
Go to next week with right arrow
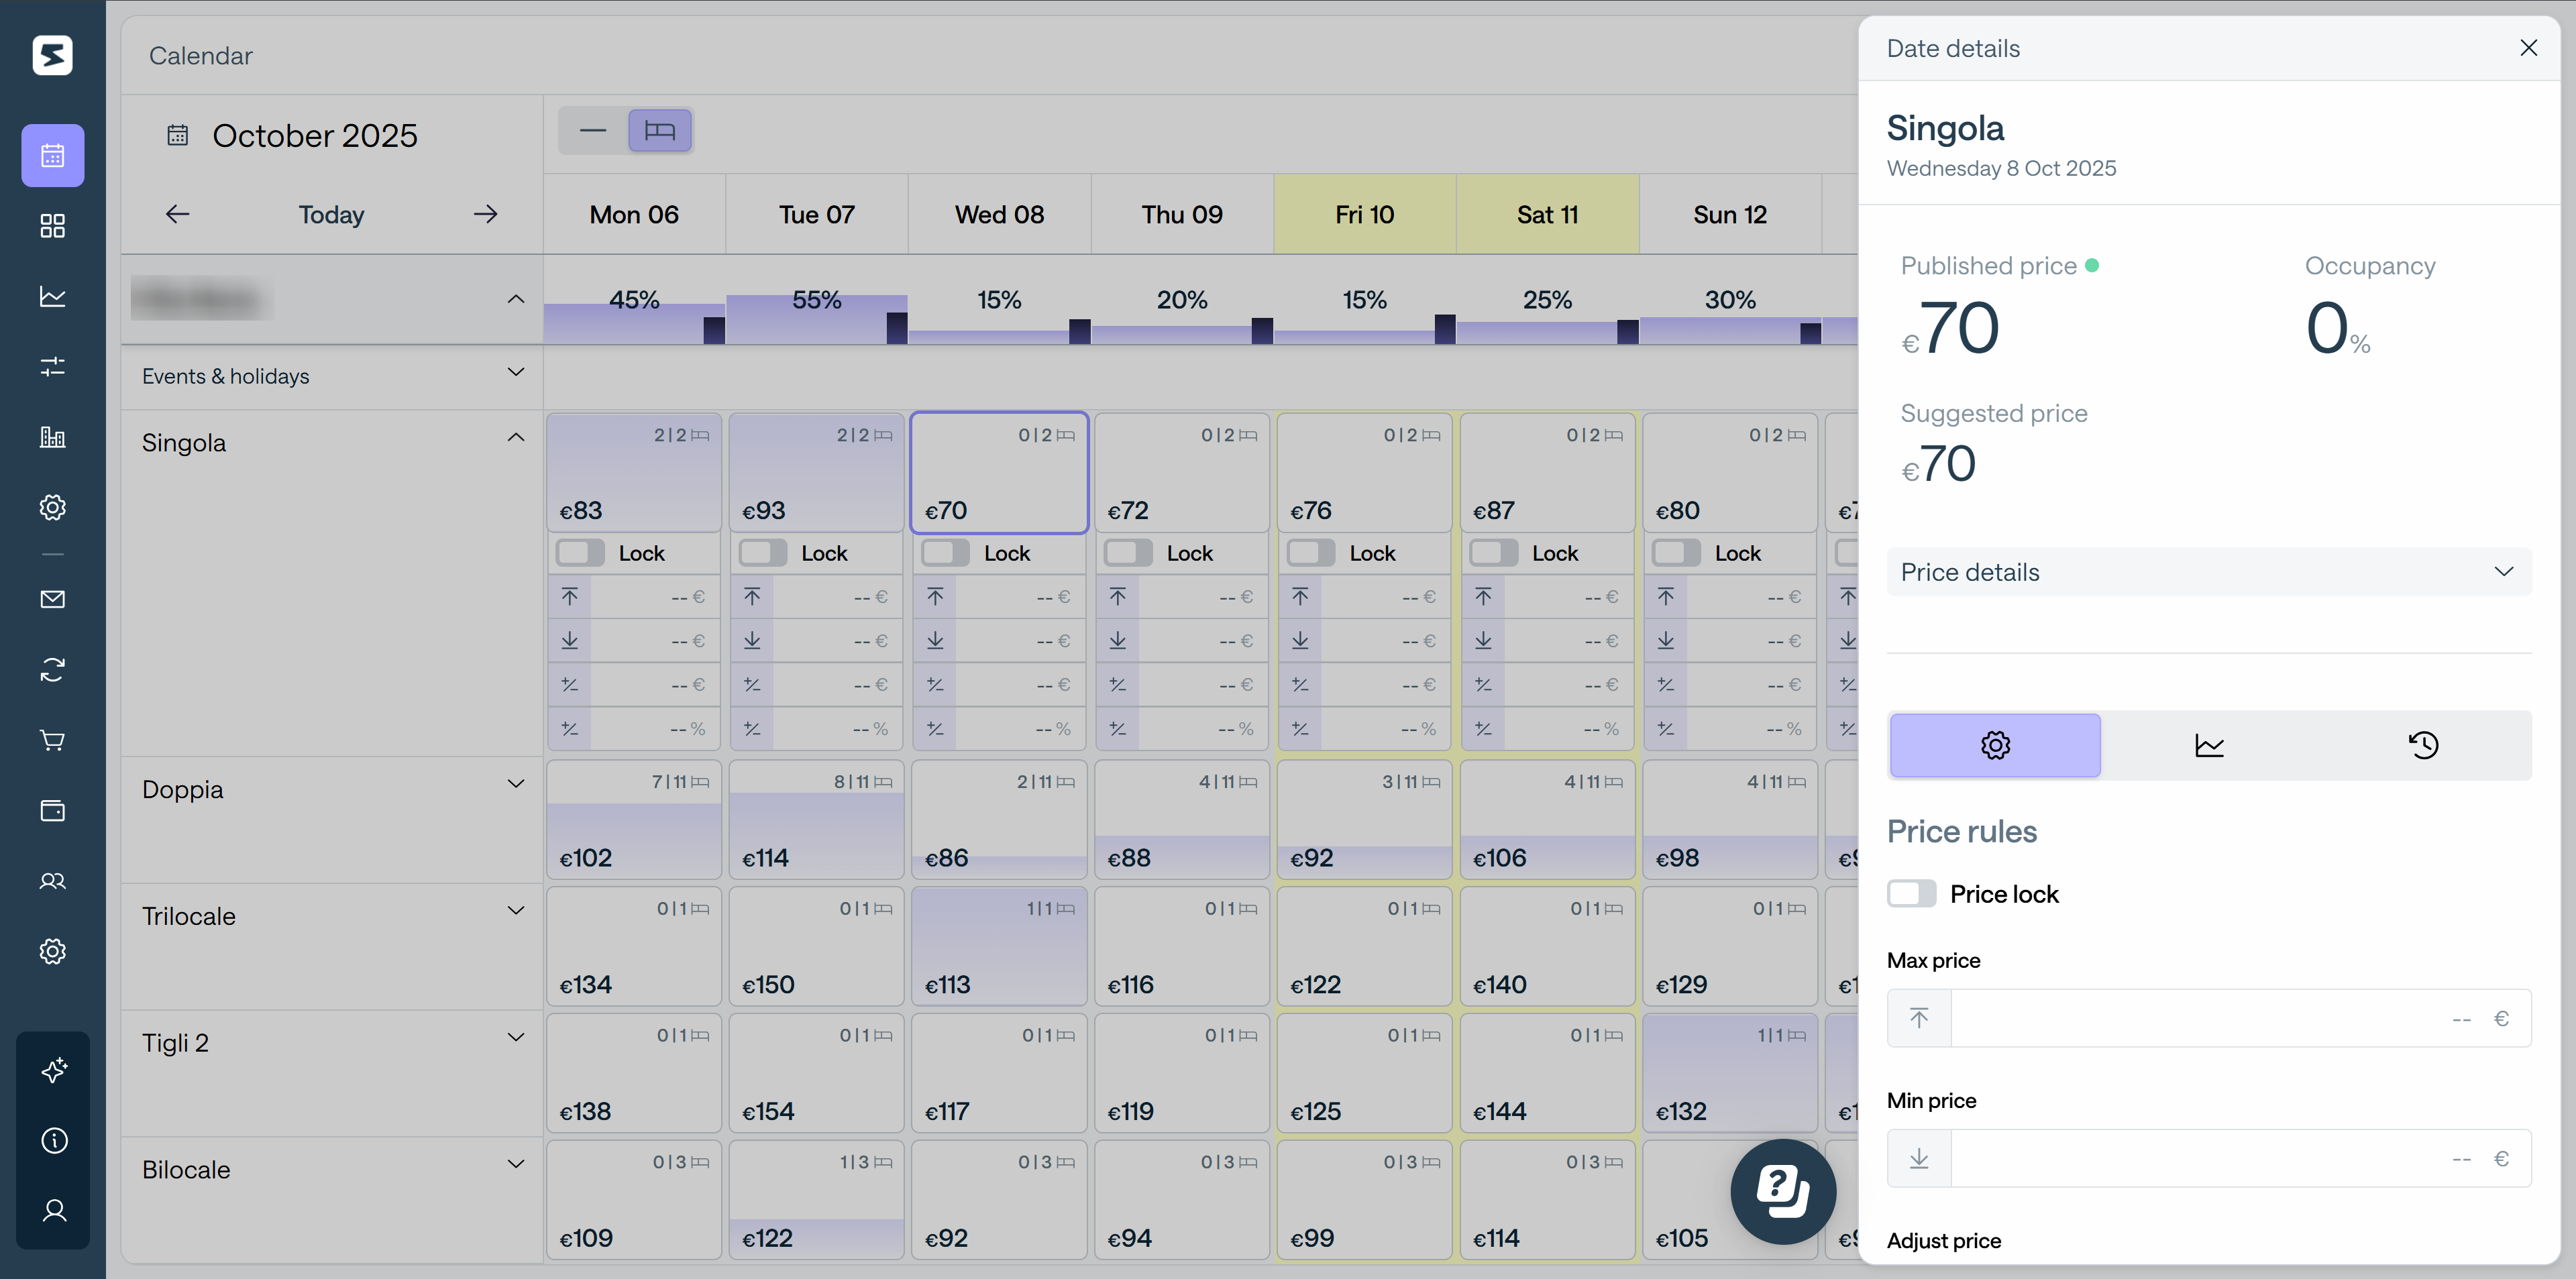click(485, 214)
